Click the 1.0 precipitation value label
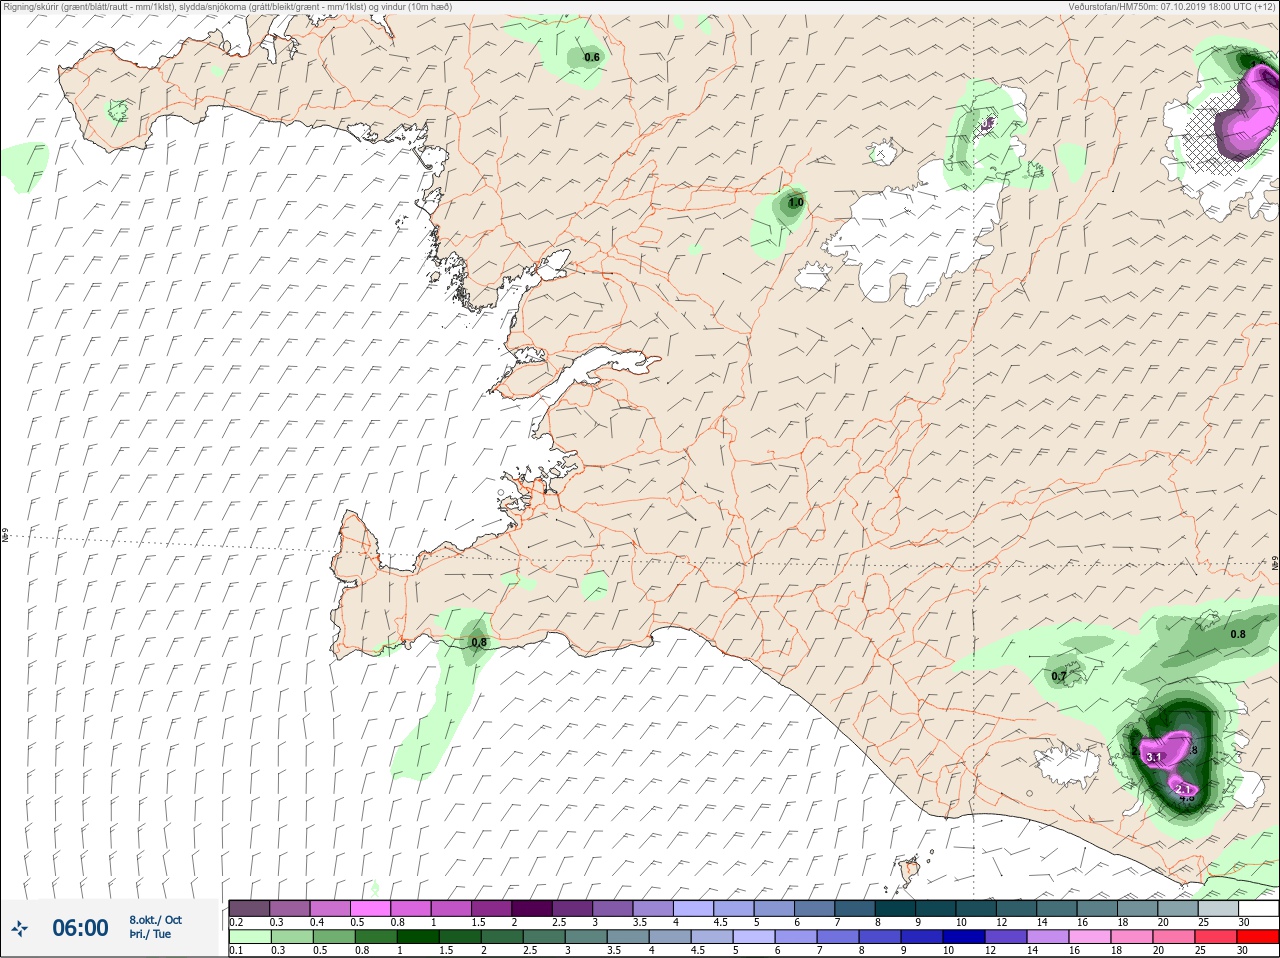 796,202
